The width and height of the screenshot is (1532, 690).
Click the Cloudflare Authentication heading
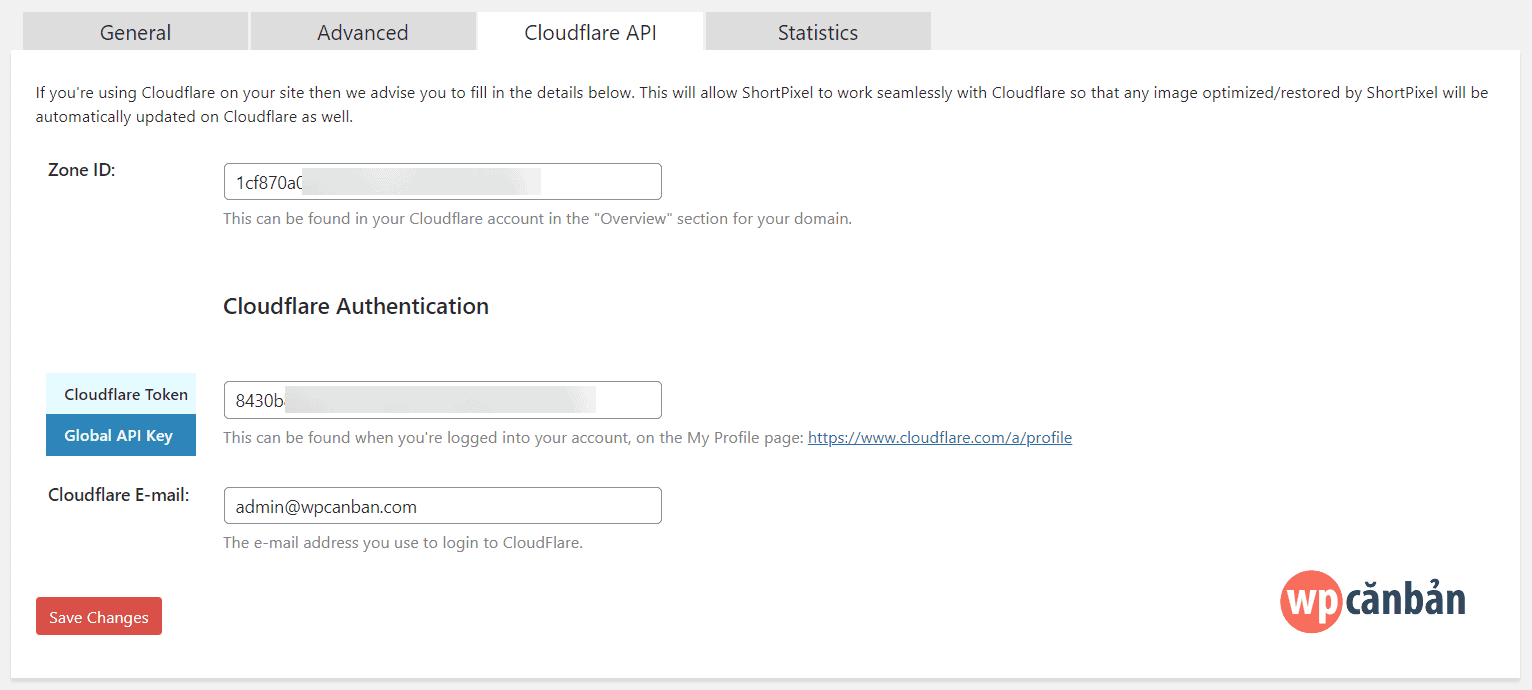356,306
